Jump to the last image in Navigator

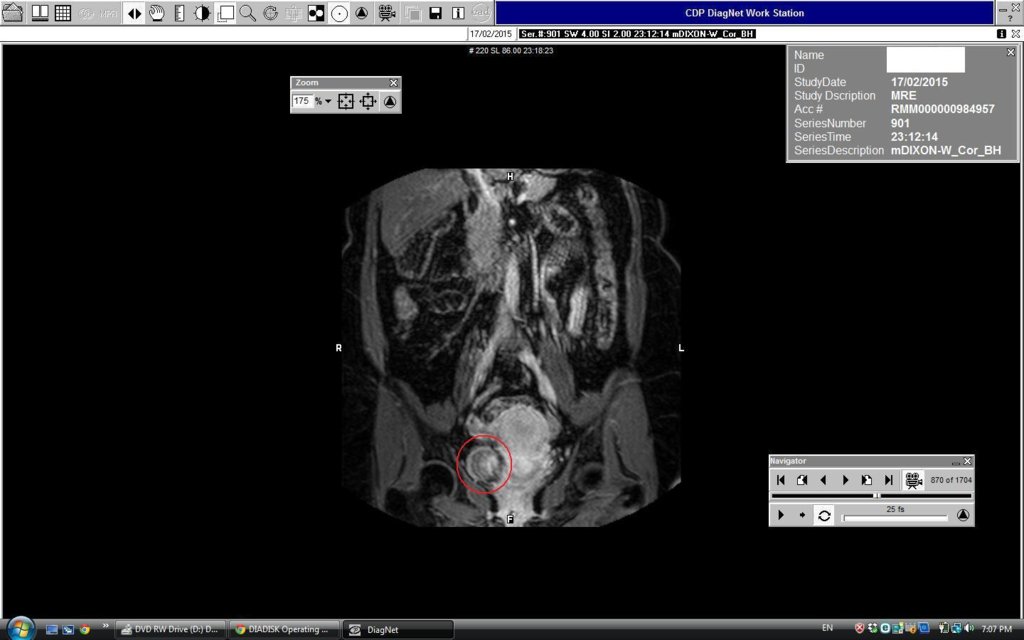pos(888,480)
